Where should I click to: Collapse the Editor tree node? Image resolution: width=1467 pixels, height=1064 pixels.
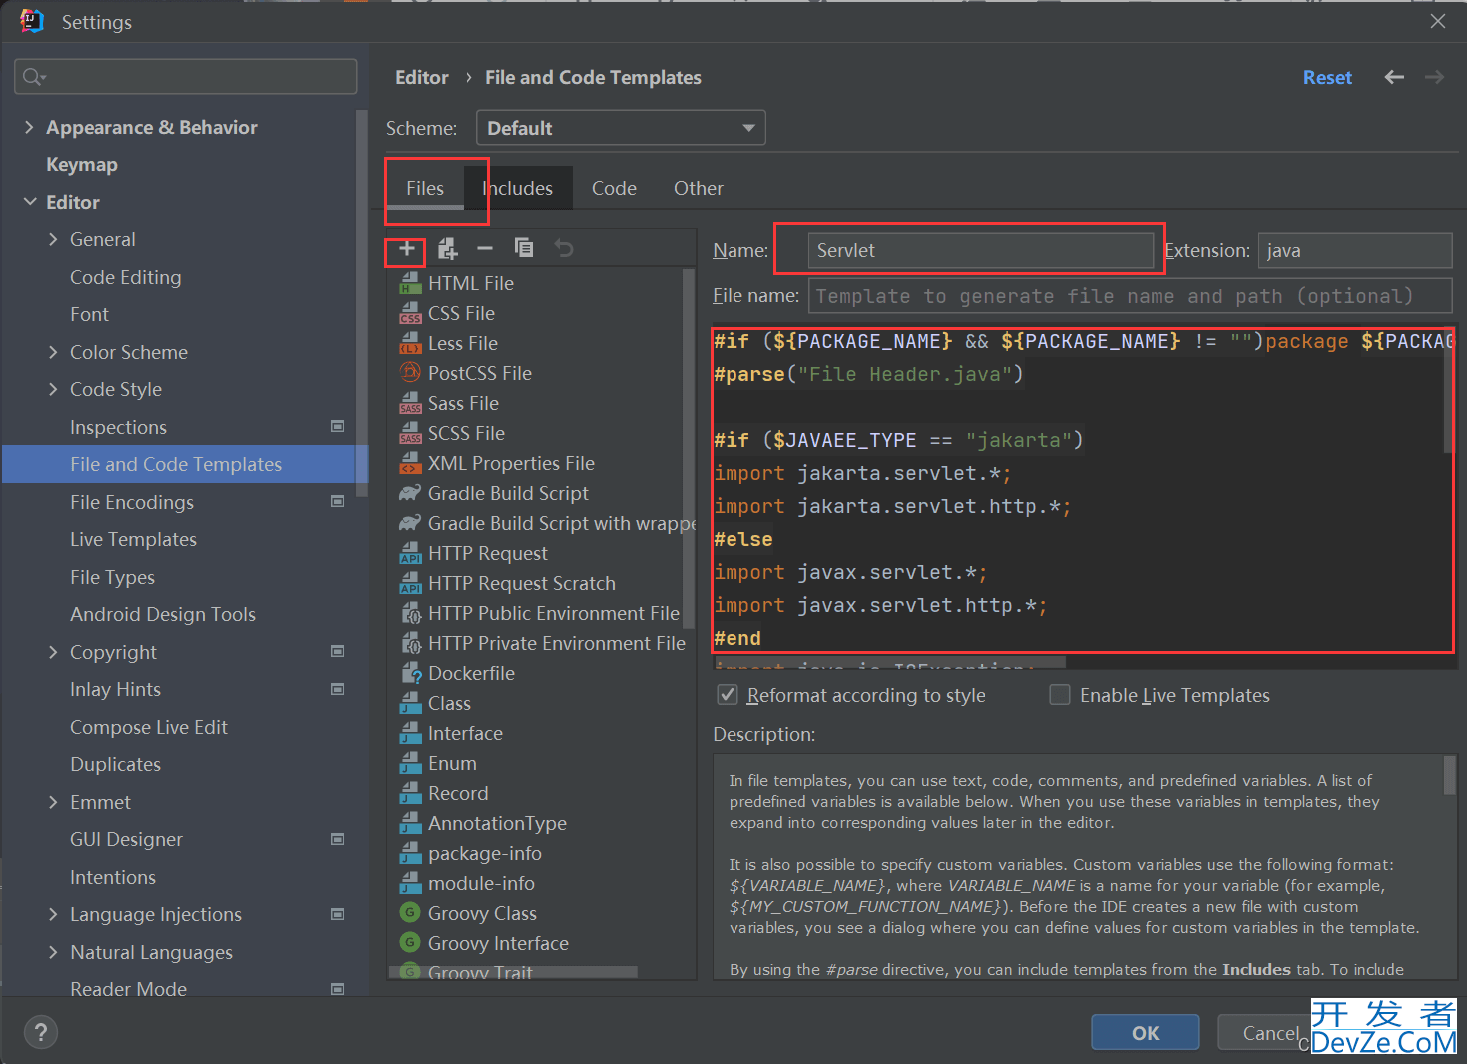tap(29, 202)
